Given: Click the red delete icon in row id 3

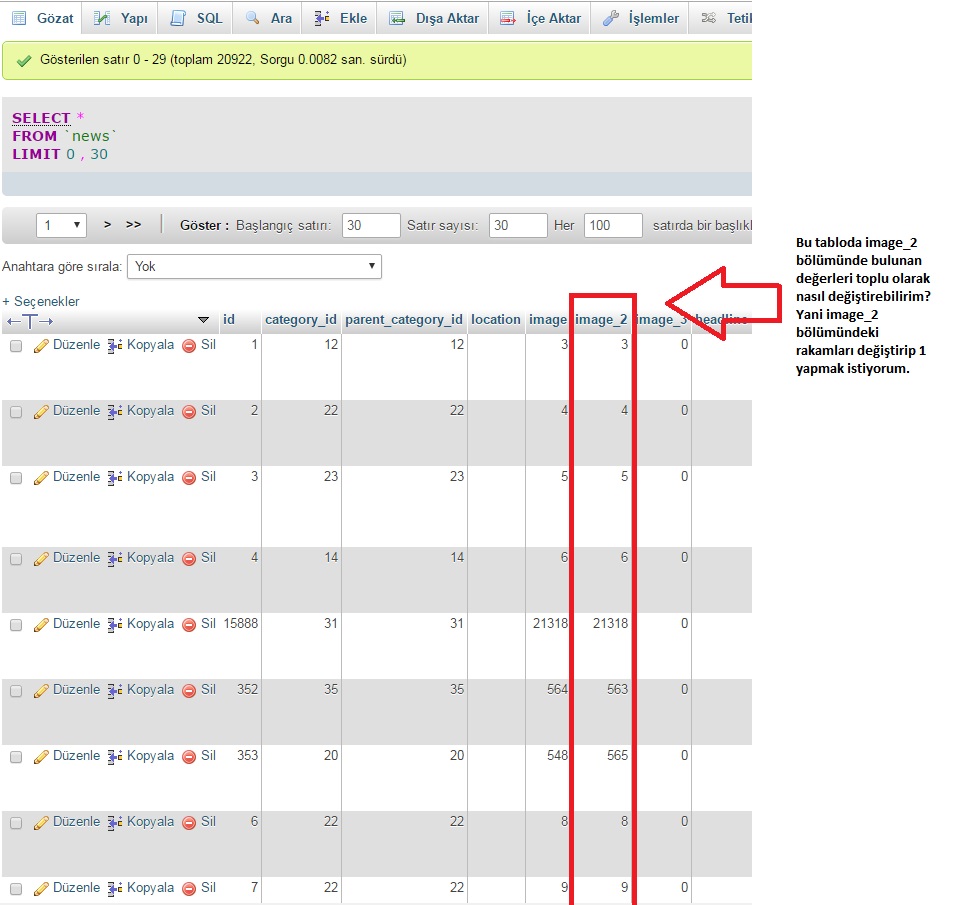Looking at the screenshot, I should [x=189, y=477].
